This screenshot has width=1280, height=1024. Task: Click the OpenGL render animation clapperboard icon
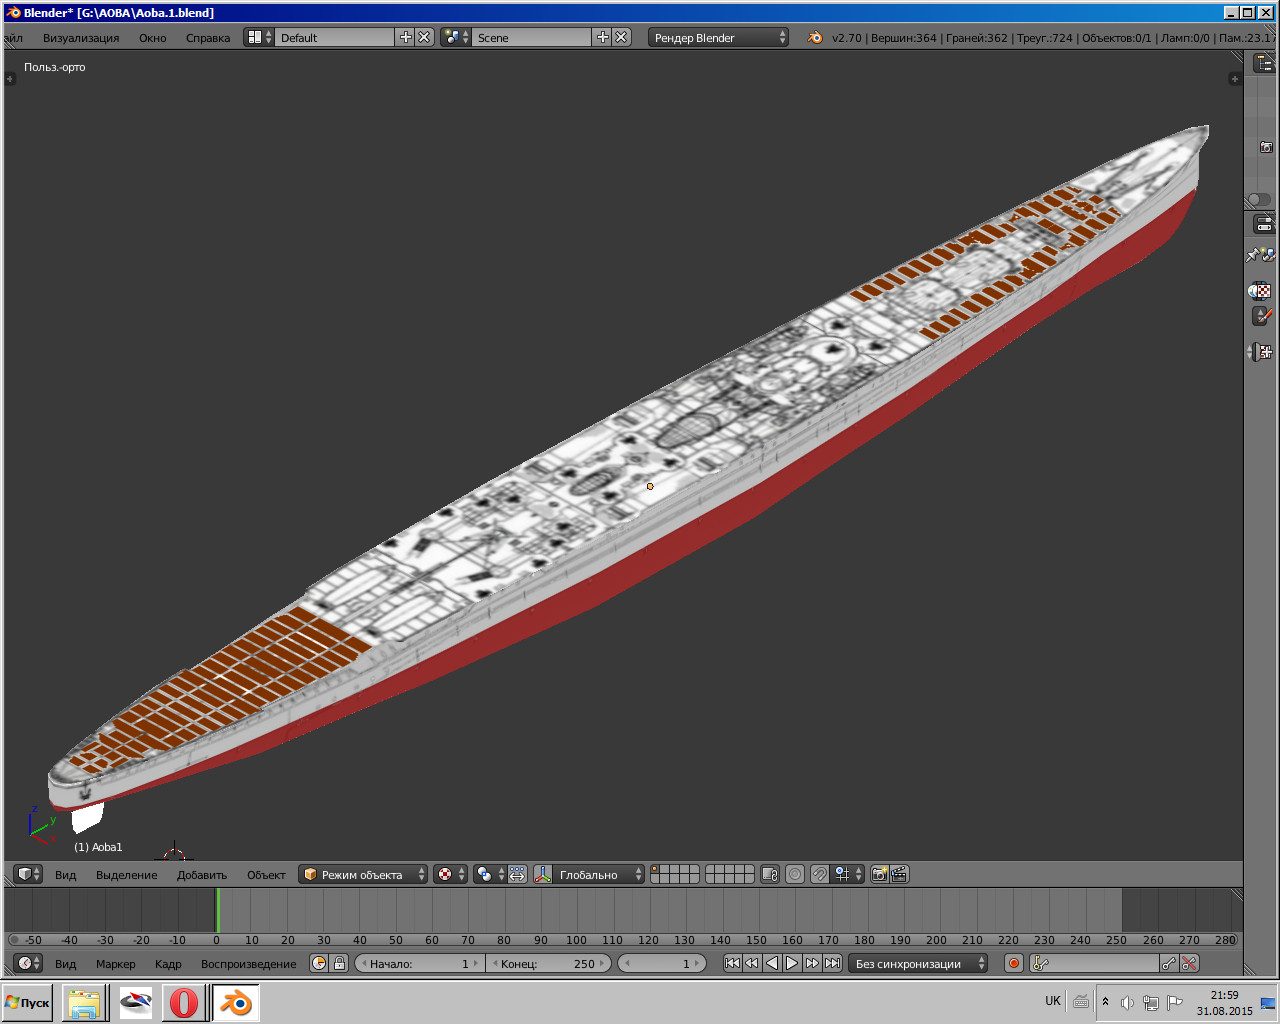(x=899, y=875)
